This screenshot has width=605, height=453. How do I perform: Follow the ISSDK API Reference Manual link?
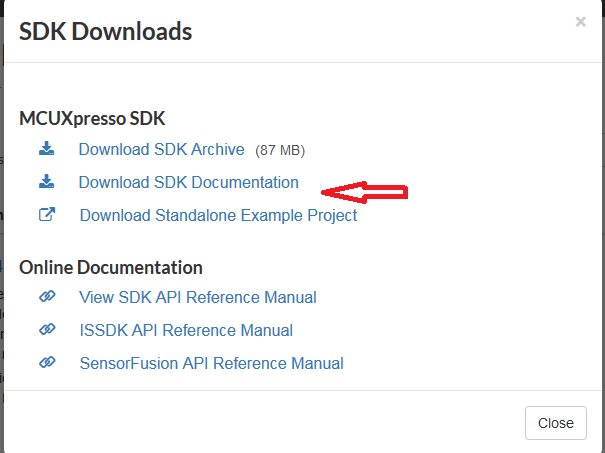(x=186, y=331)
